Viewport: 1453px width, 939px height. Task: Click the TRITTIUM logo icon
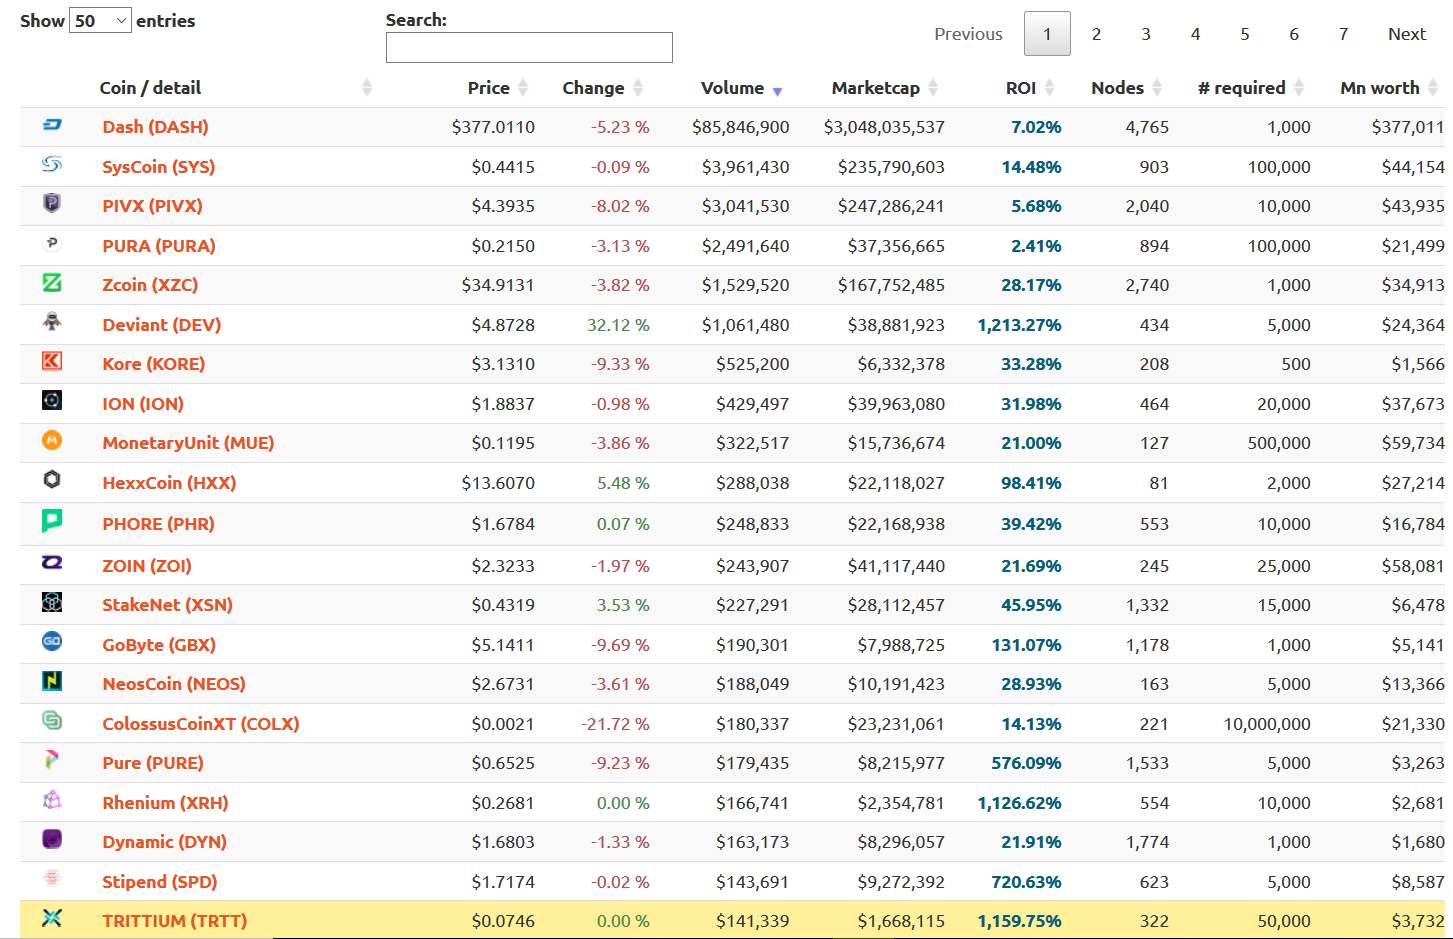(x=52, y=918)
